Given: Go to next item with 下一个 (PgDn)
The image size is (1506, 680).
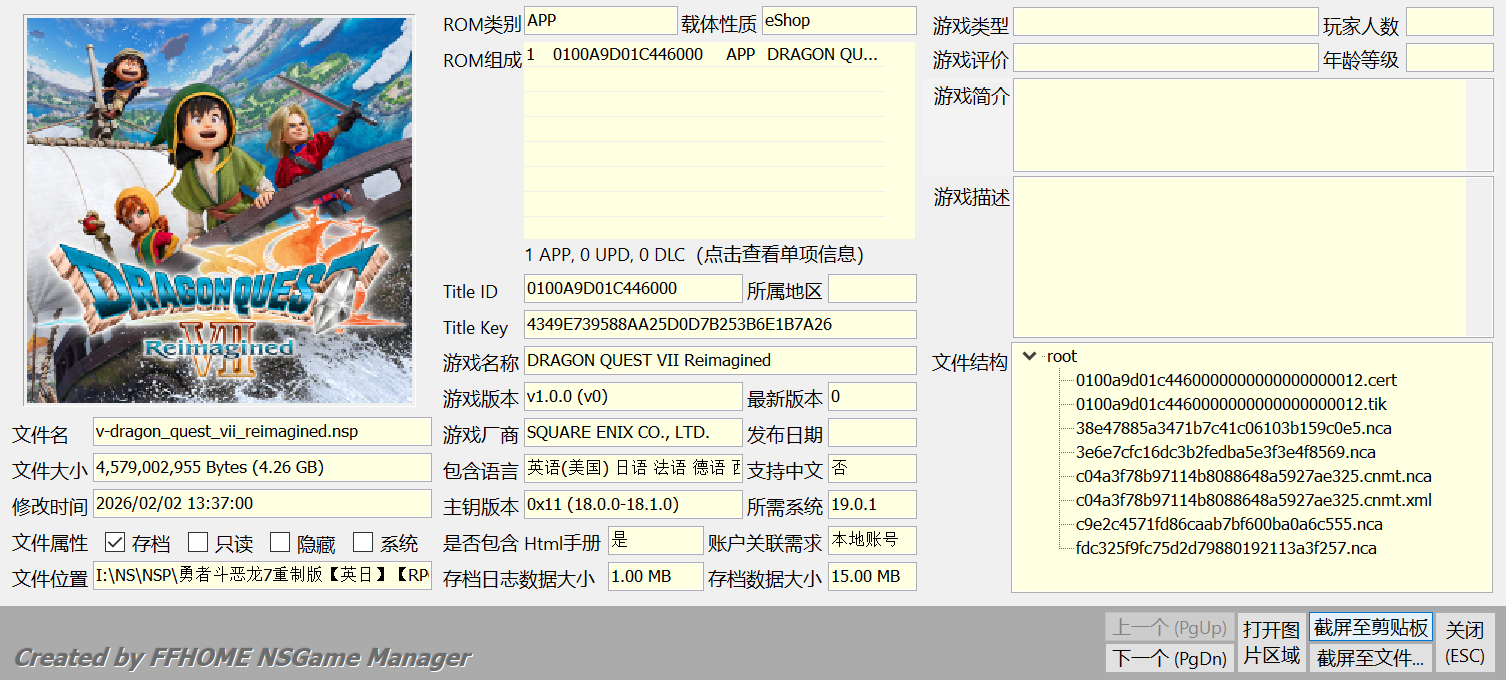Looking at the screenshot, I should [x=1169, y=658].
